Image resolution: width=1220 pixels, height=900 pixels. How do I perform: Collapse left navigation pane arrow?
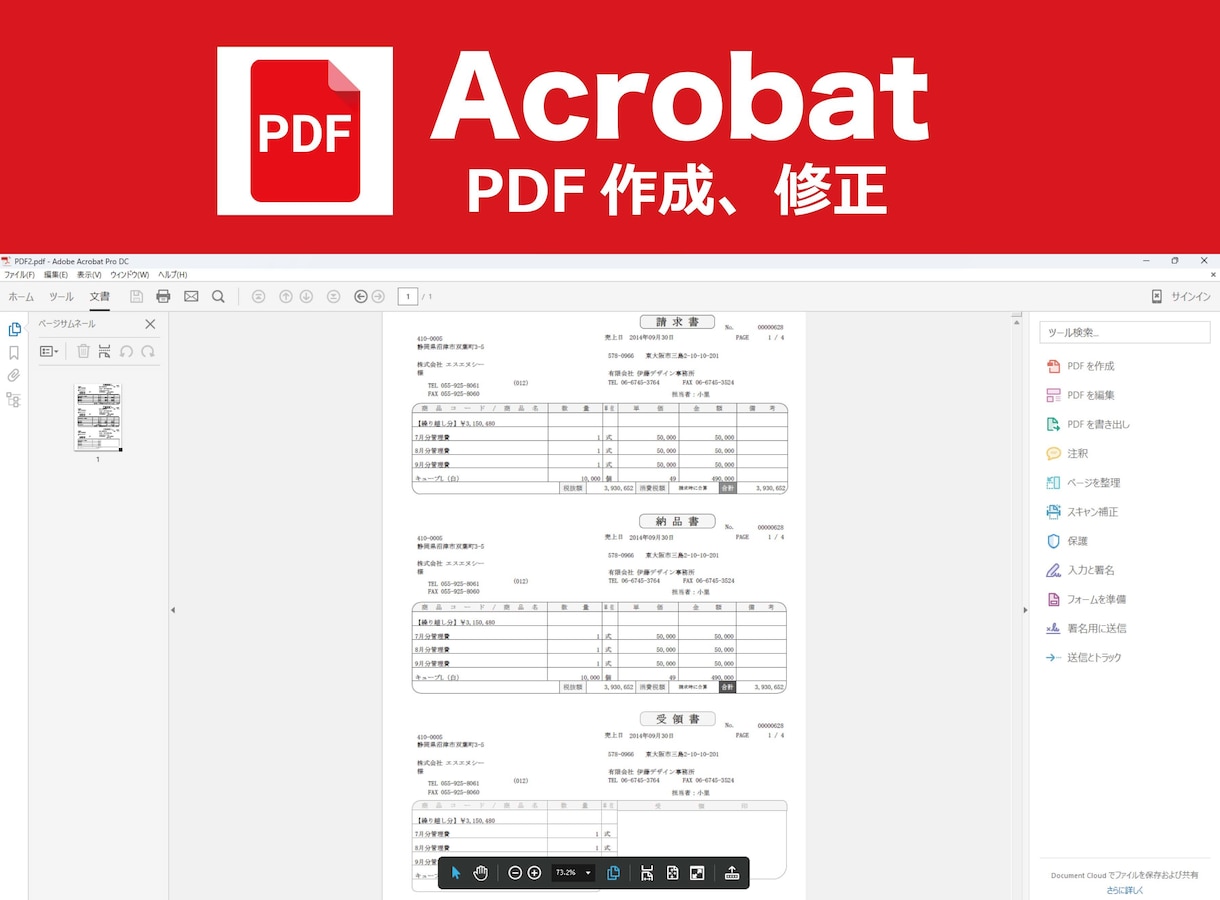point(172,610)
